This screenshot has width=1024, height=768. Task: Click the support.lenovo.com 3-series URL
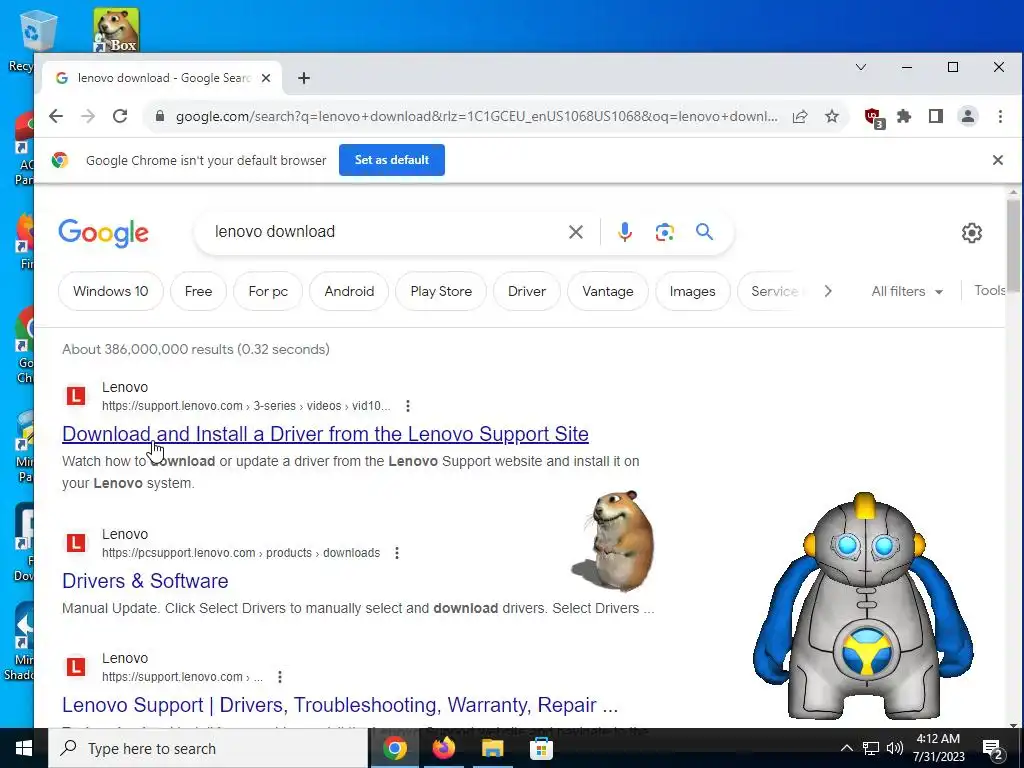(x=246, y=406)
